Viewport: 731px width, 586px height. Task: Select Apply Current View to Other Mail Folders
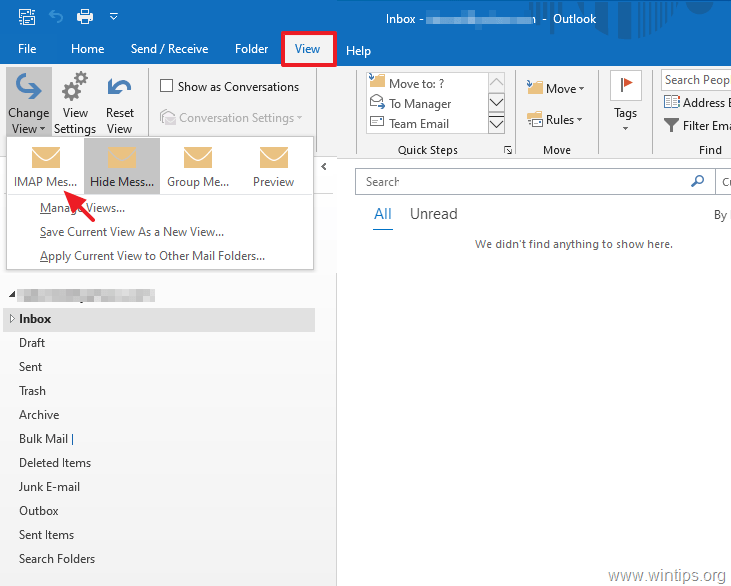point(152,256)
